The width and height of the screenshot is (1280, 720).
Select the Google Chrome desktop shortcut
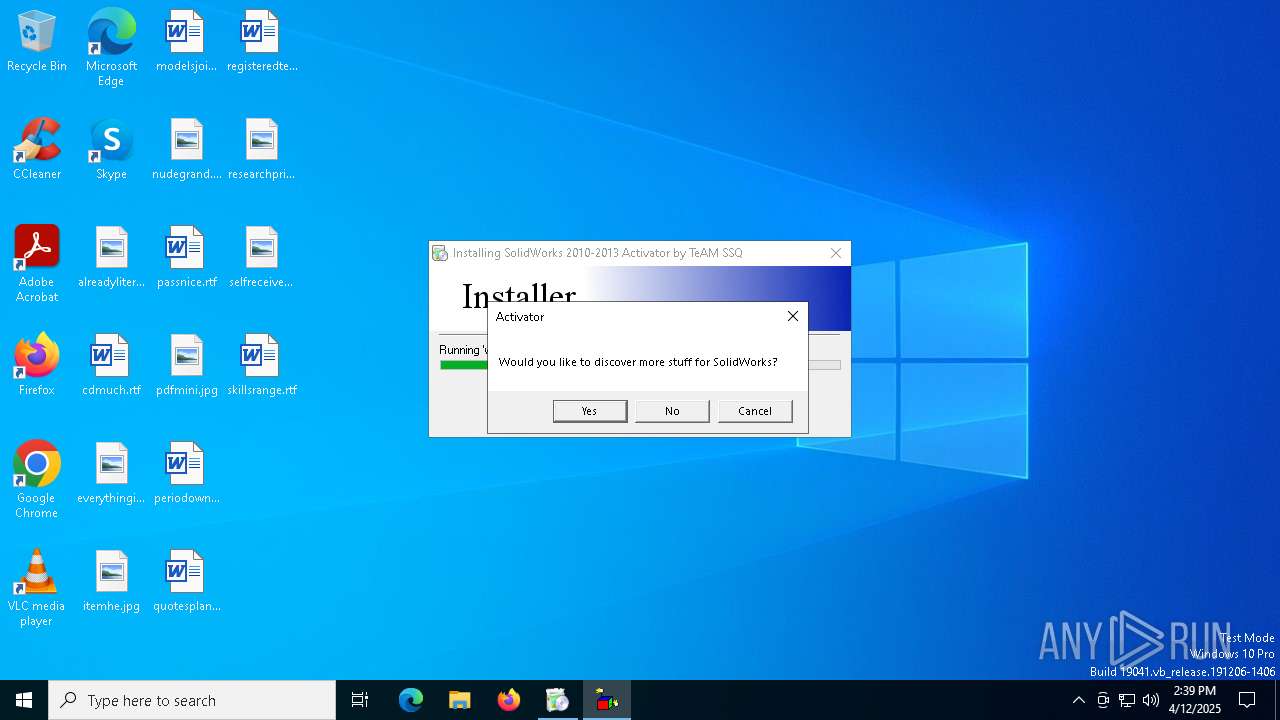[x=37, y=480]
